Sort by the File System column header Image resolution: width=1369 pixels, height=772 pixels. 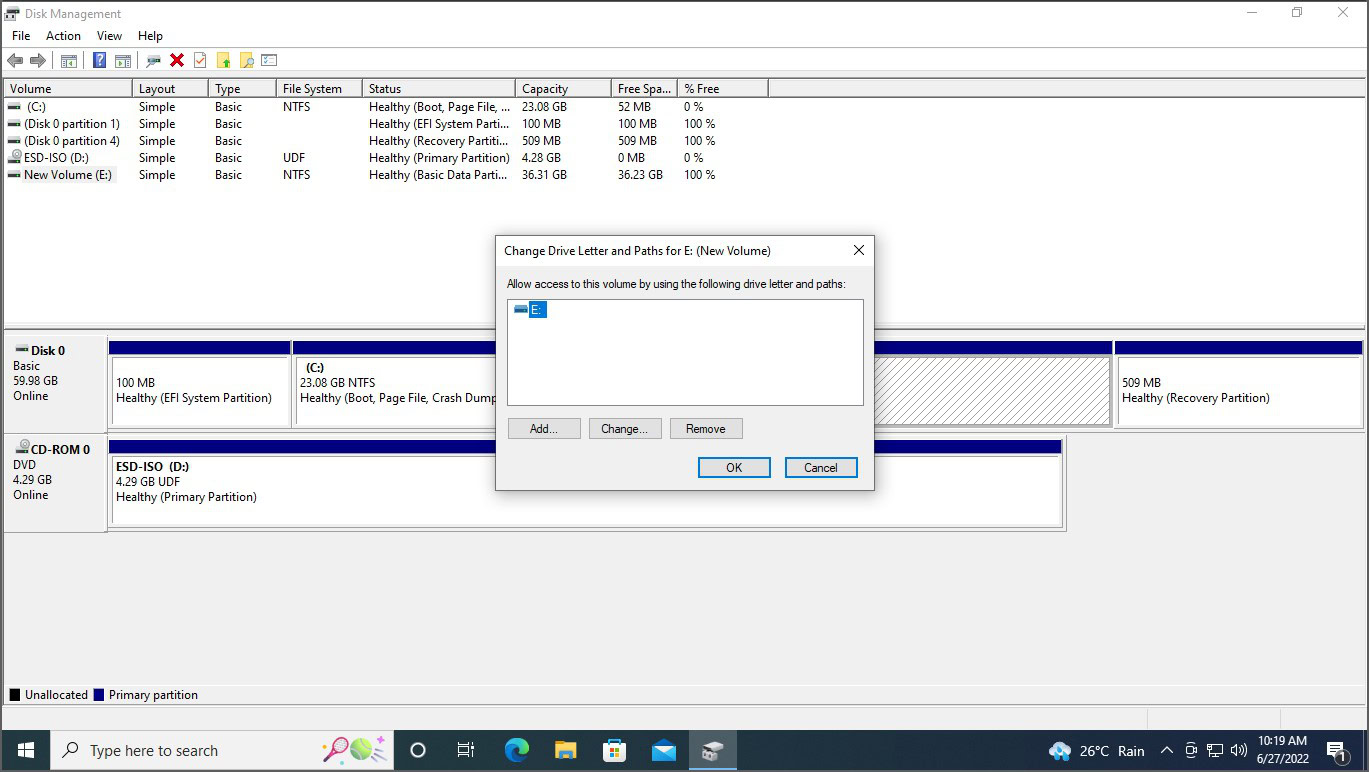point(319,89)
